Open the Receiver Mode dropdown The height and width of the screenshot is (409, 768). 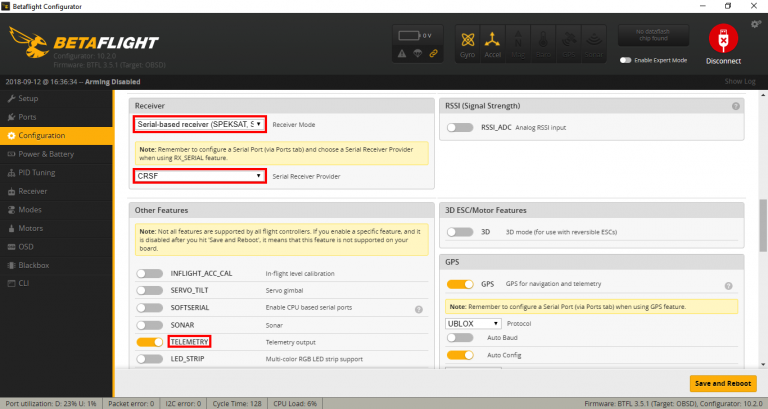(200, 124)
